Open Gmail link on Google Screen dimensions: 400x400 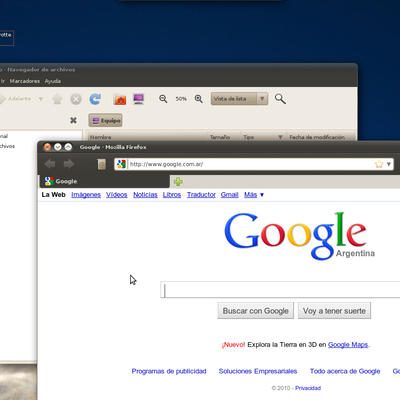pos(230,195)
